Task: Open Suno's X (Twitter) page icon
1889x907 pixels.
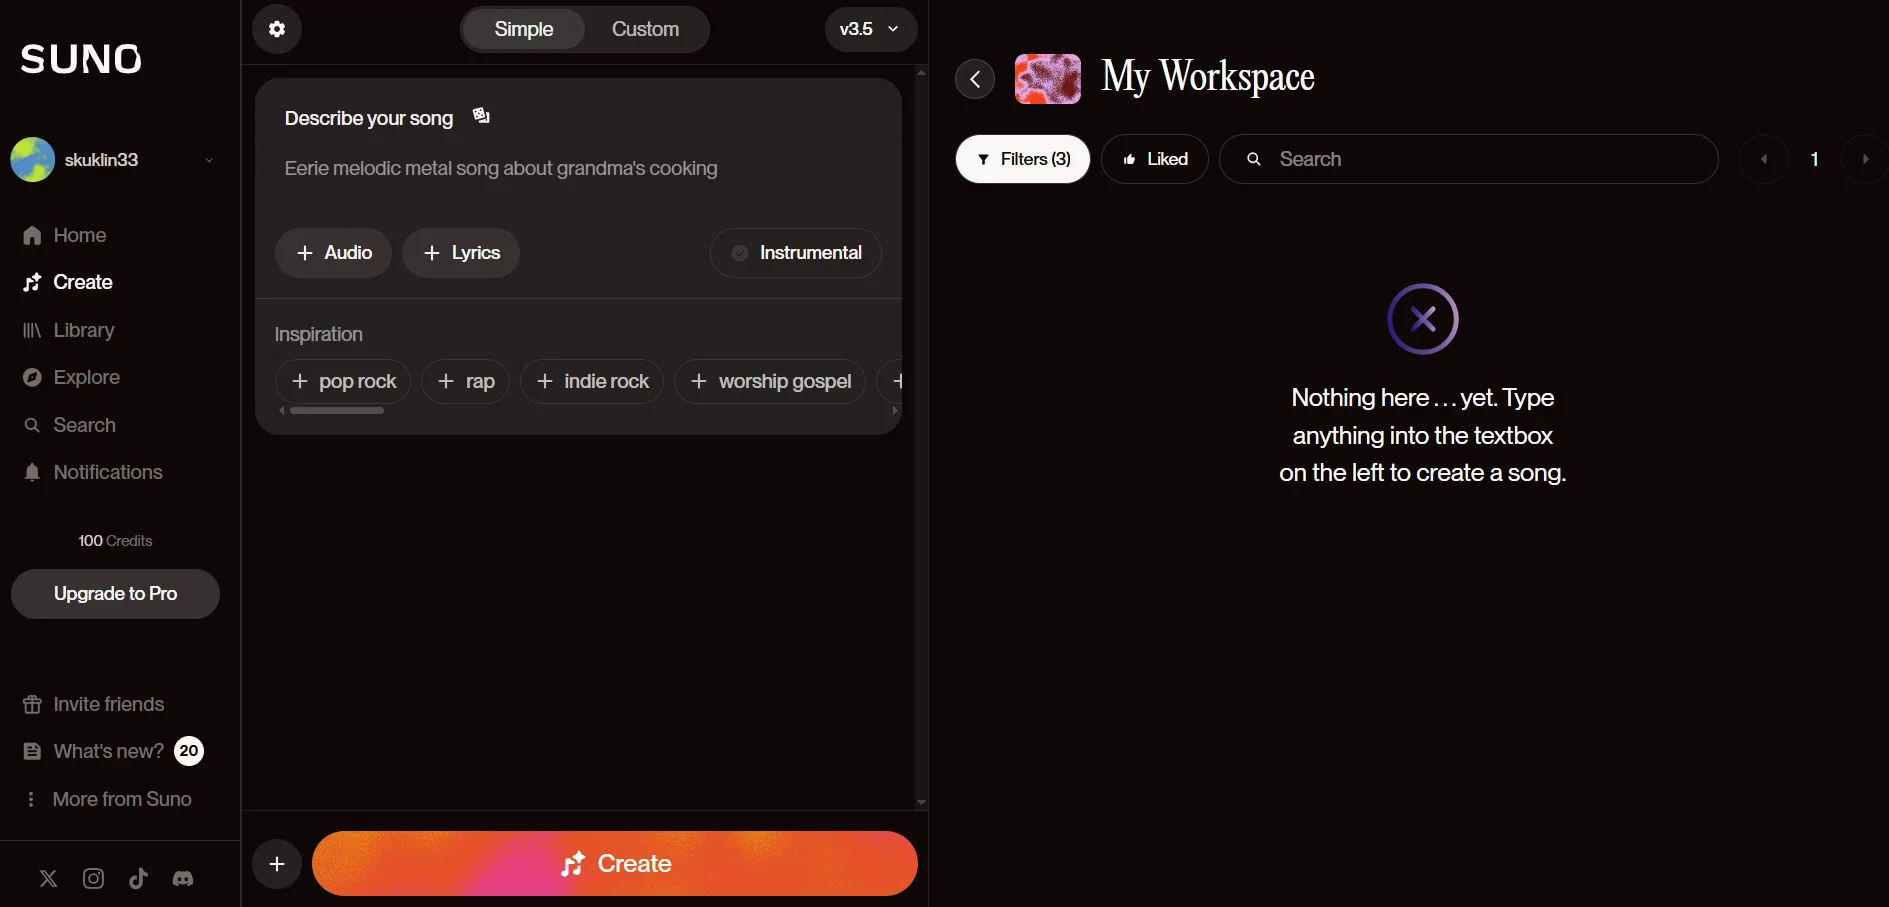Action: (x=48, y=878)
